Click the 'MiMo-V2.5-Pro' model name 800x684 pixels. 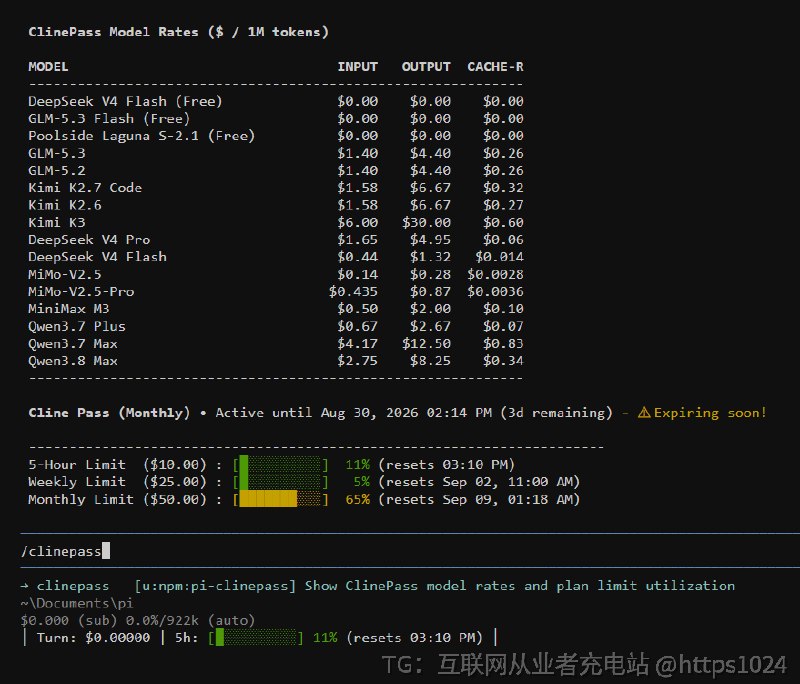click(x=81, y=292)
